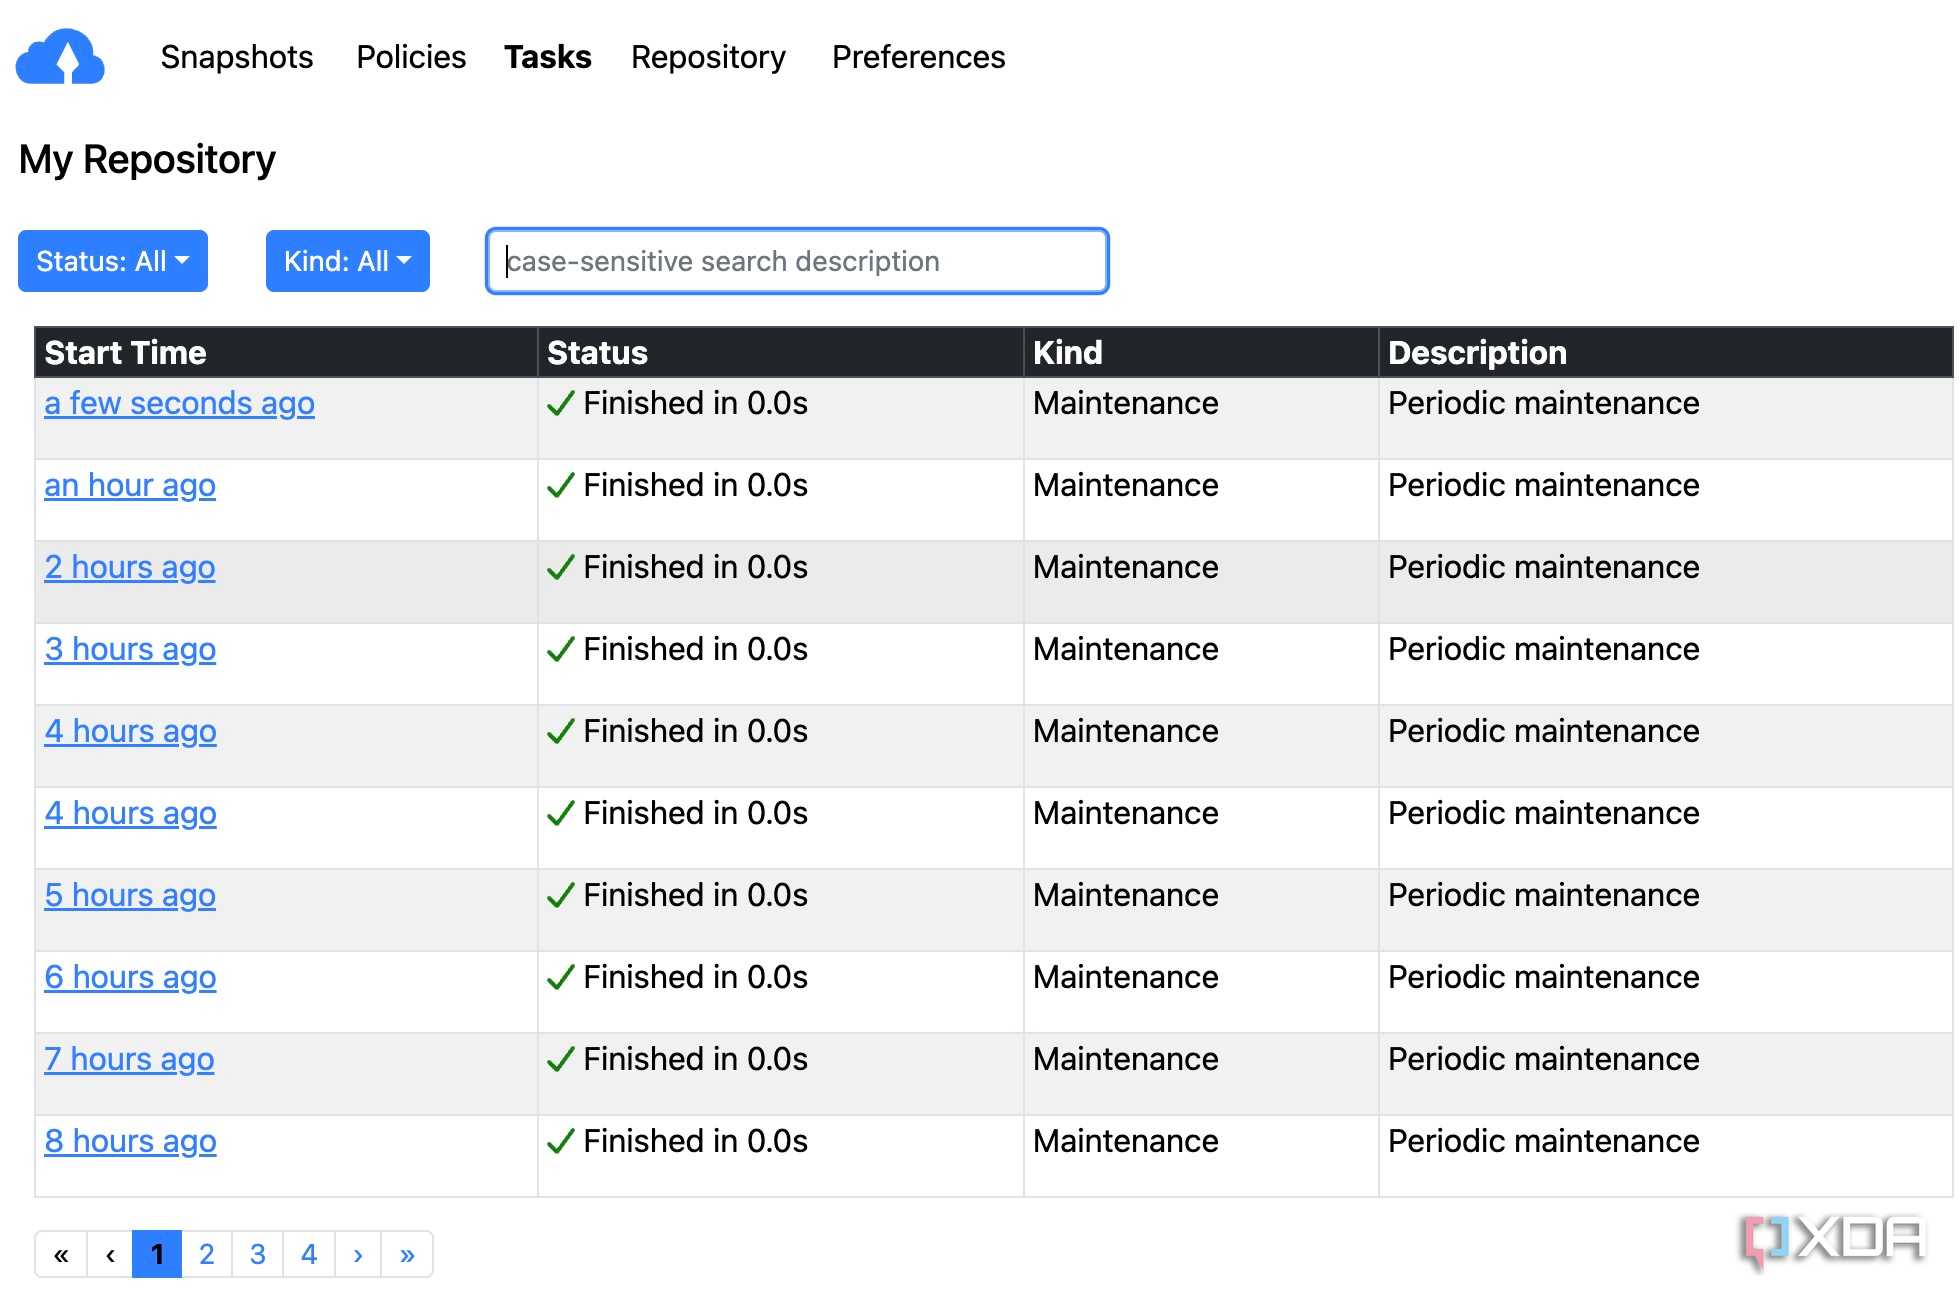Go to pagination page 4
The image size is (1960, 1306).
click(x=309, y=1254)
